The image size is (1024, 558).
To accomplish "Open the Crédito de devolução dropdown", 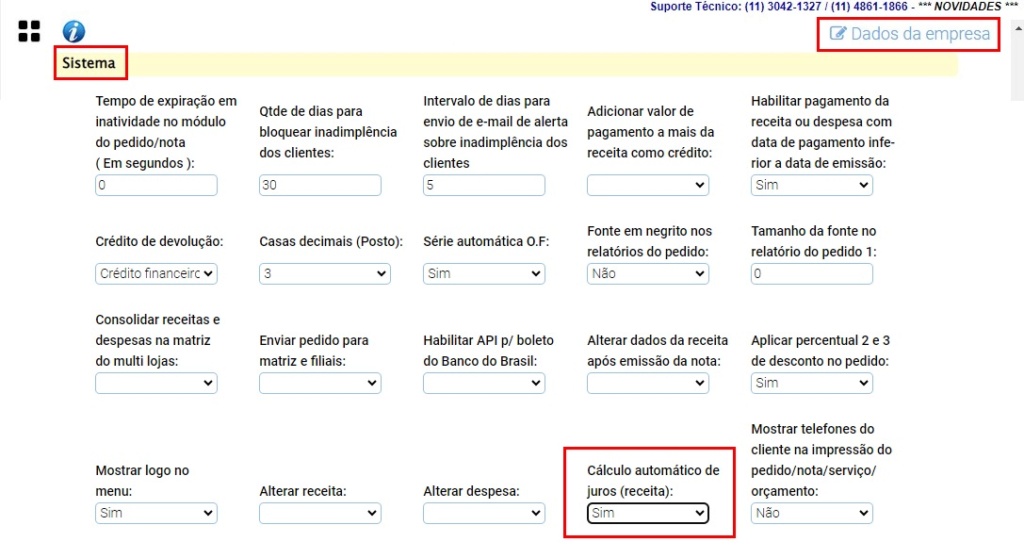I will (x=156, y=274).
